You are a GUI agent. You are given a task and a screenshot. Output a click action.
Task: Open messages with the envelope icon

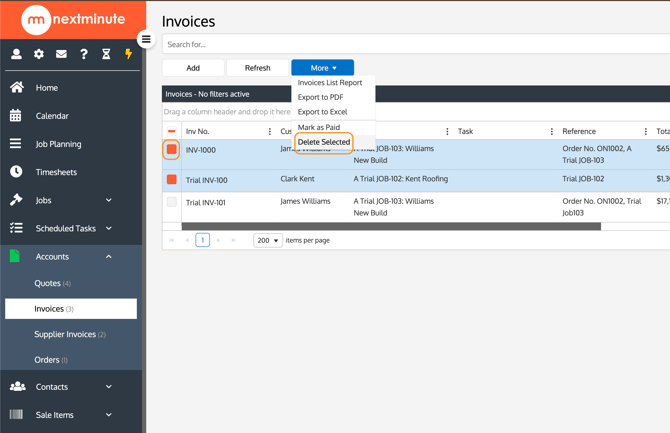[61, 54]
